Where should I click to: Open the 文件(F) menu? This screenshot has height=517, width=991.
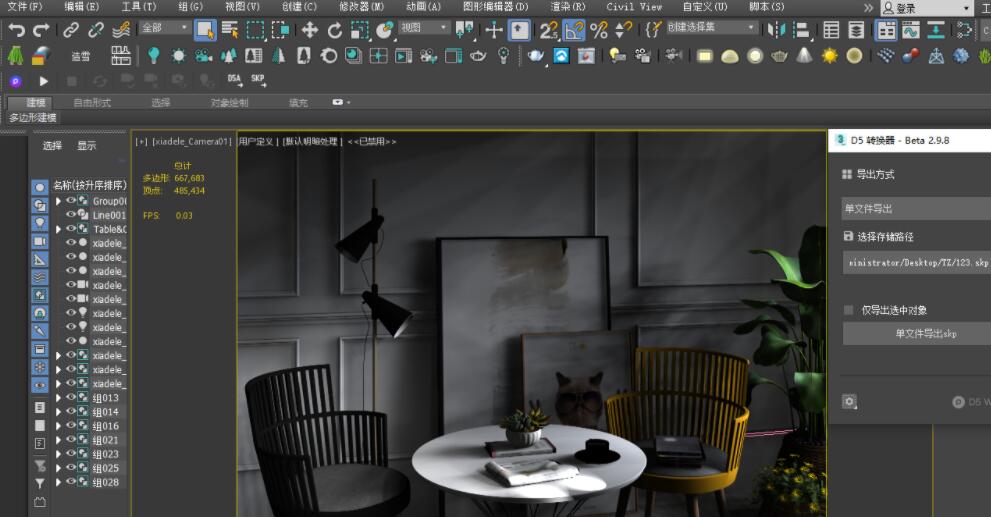(25, 6)
